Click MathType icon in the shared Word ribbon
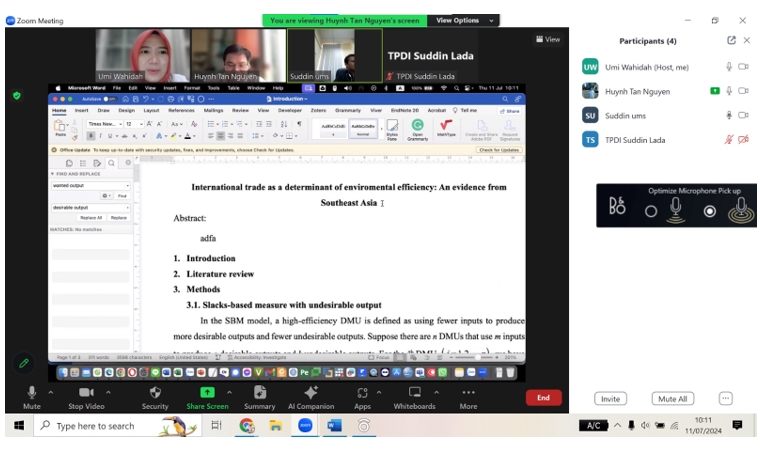 (446, 125)
